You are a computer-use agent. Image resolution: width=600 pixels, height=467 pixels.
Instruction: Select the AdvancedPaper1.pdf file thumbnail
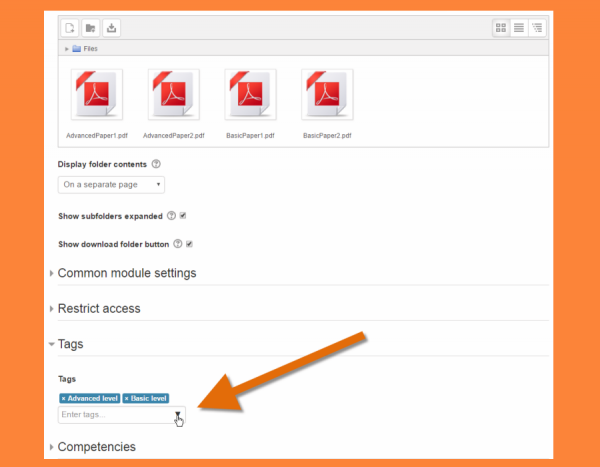[96, 95]
